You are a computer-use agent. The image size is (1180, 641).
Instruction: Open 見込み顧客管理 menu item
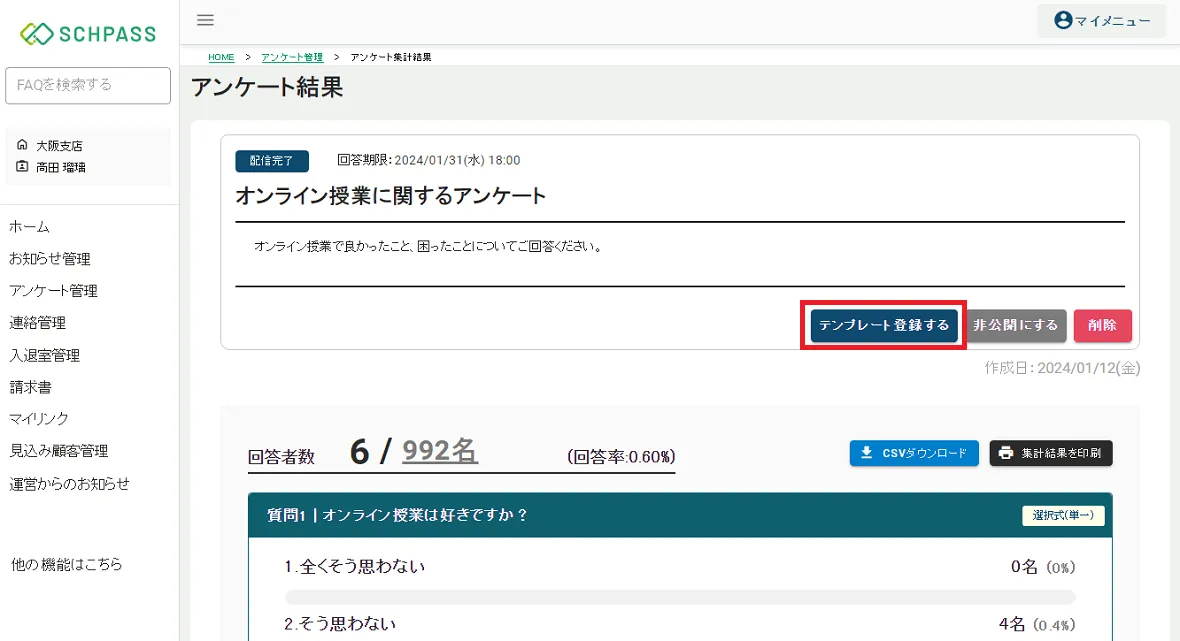[59, 451]
